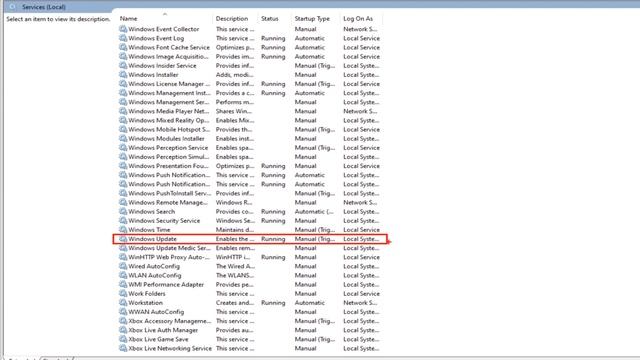Image resolution: width=640 pixels, height=360 pixels.
Task: Click the Windows Update service gear icon
Action: [x=123, y=239]
